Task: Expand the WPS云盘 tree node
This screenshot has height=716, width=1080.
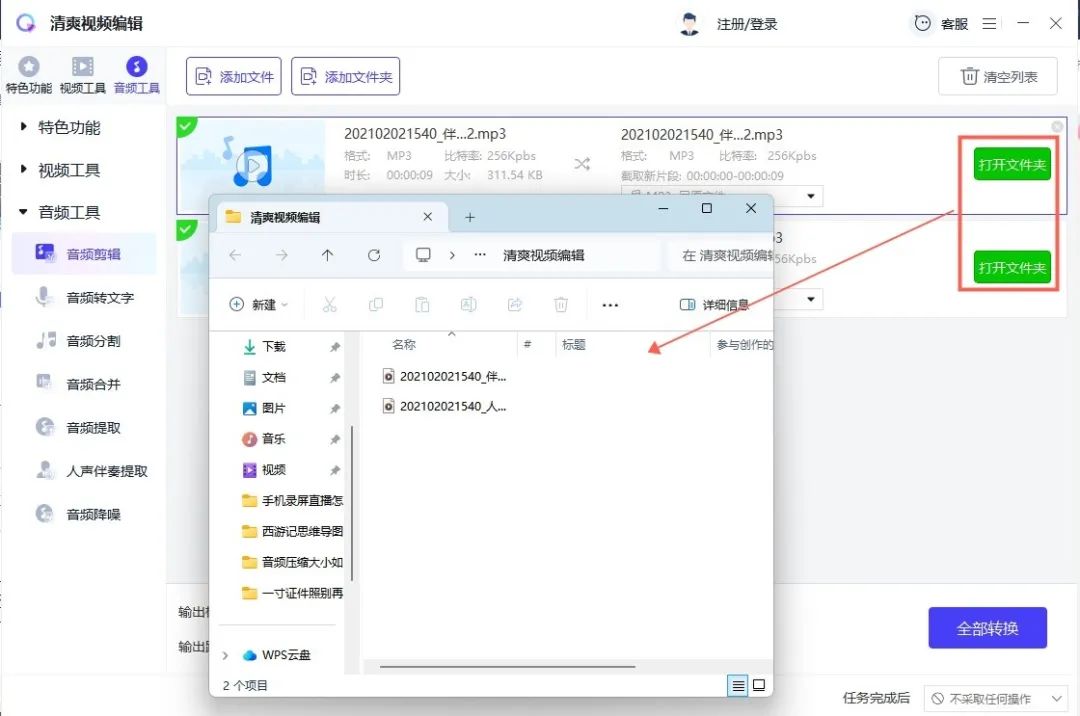Action: pos(225,655)
